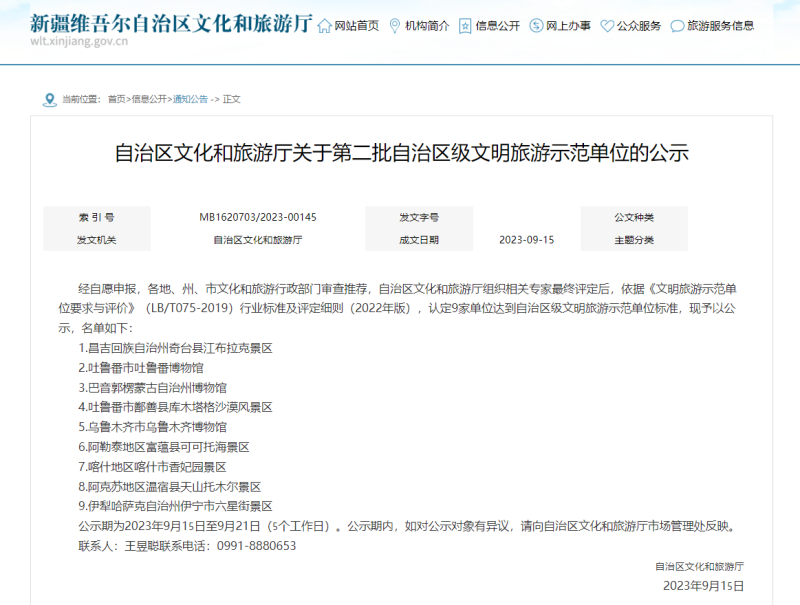Select 信息公开 in the top navigation

click(498, 25)
